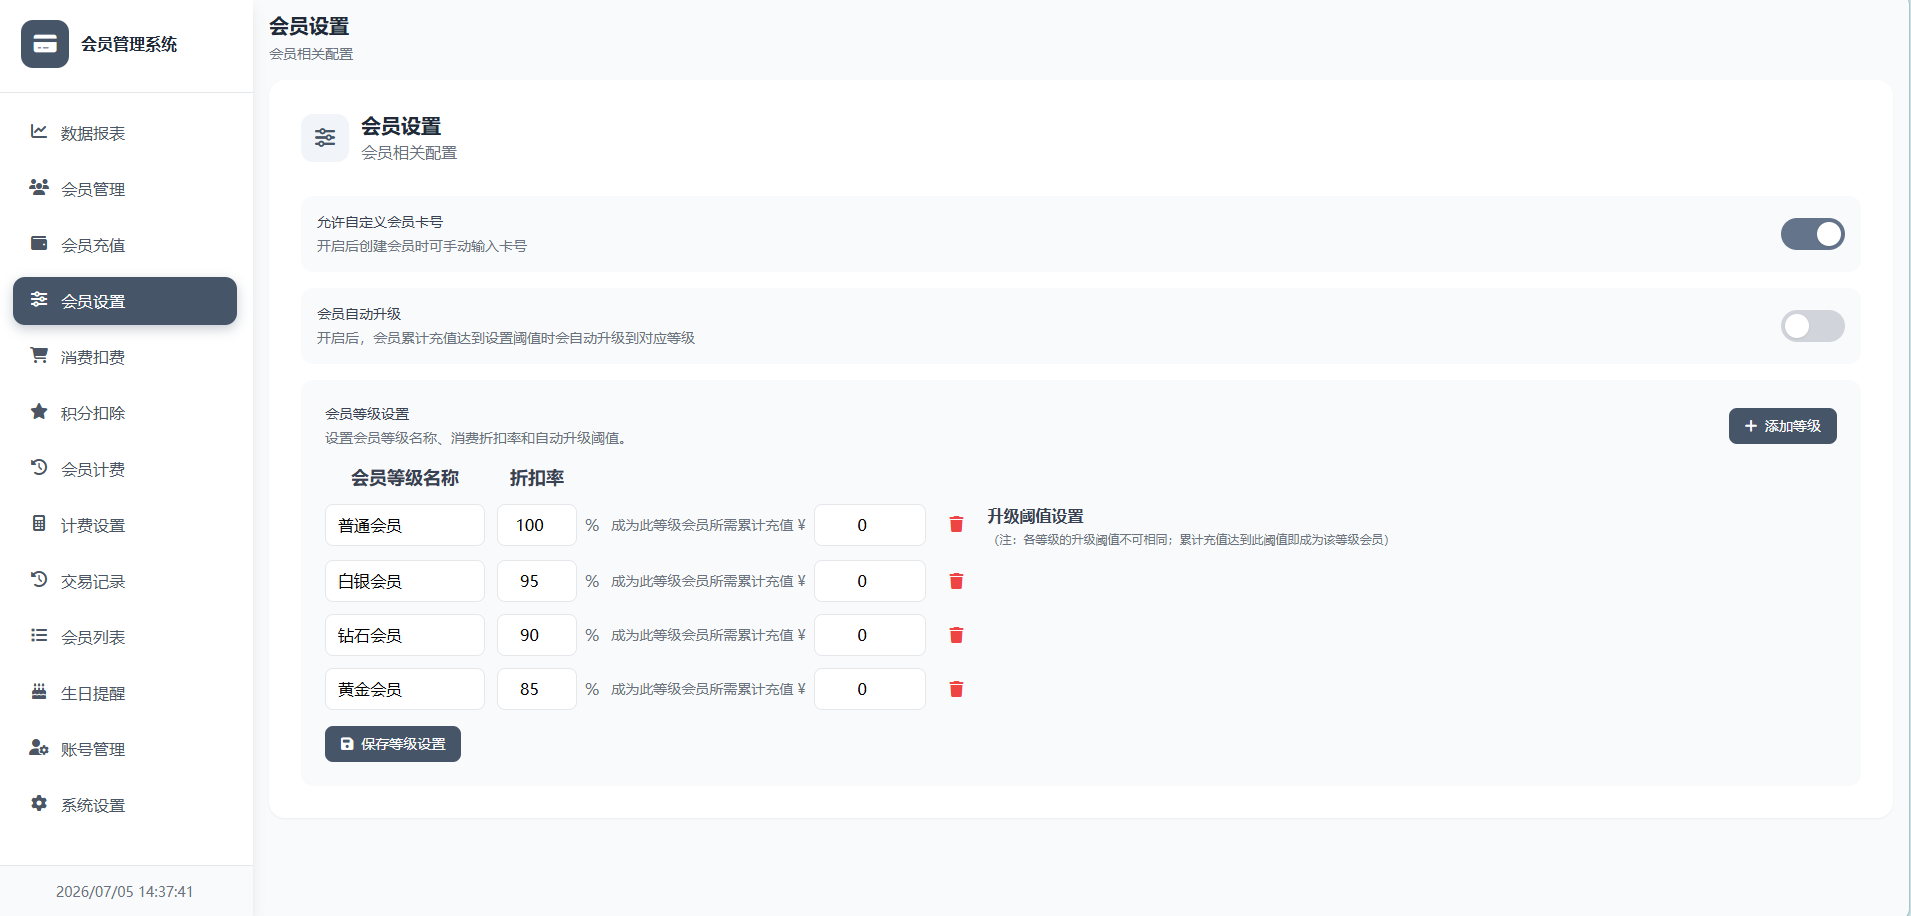The width and height of the screenshot is (1911, 916).
Task: Click the 升级阈值设置 heading text
Action: point(1035,516)
